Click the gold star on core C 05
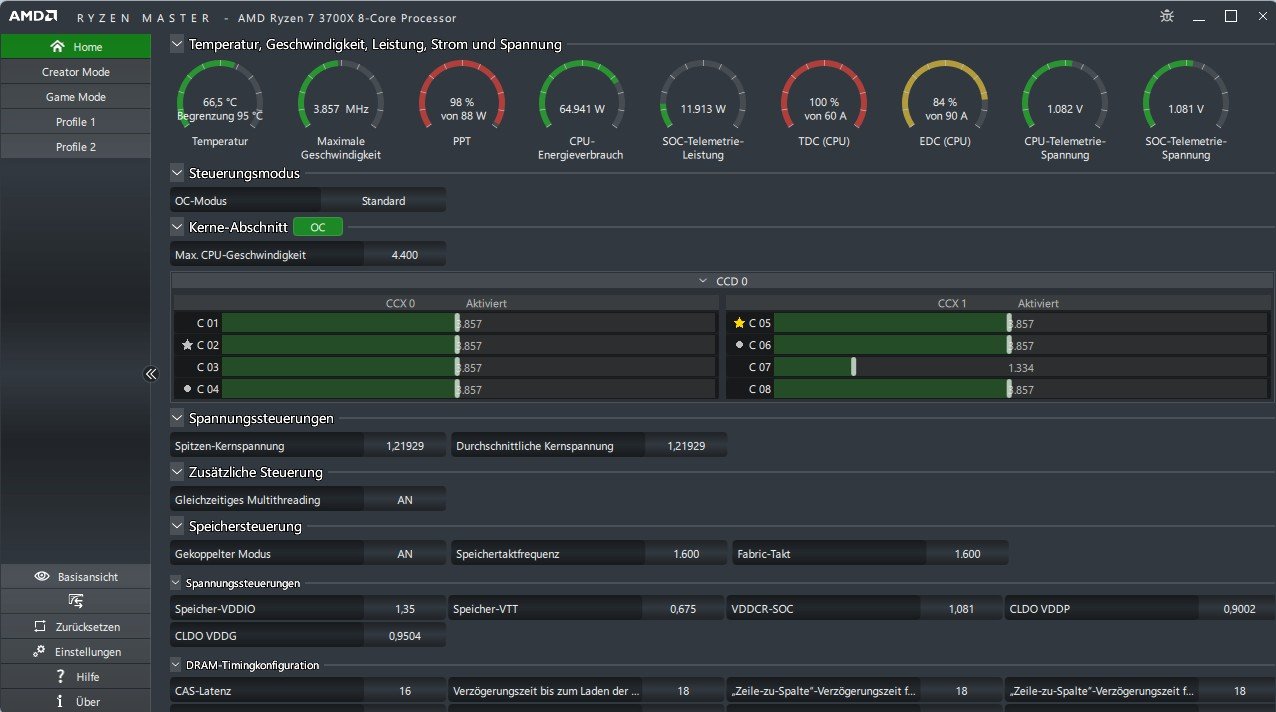The width and height of the screenshot is (1276, 712). (x=739, y=323)
